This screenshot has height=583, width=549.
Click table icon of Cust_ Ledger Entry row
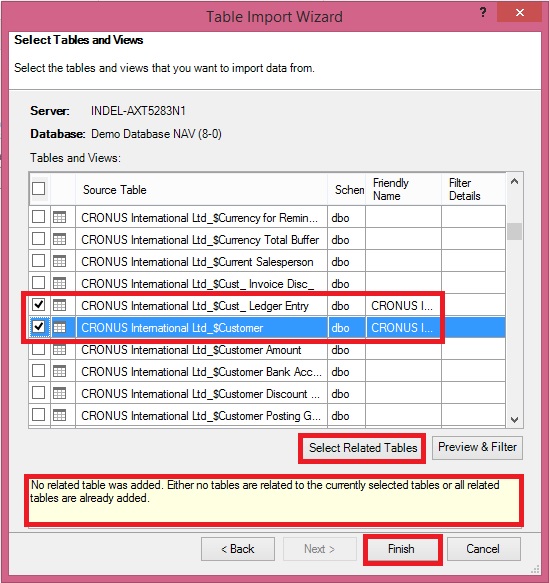point(59,305)
